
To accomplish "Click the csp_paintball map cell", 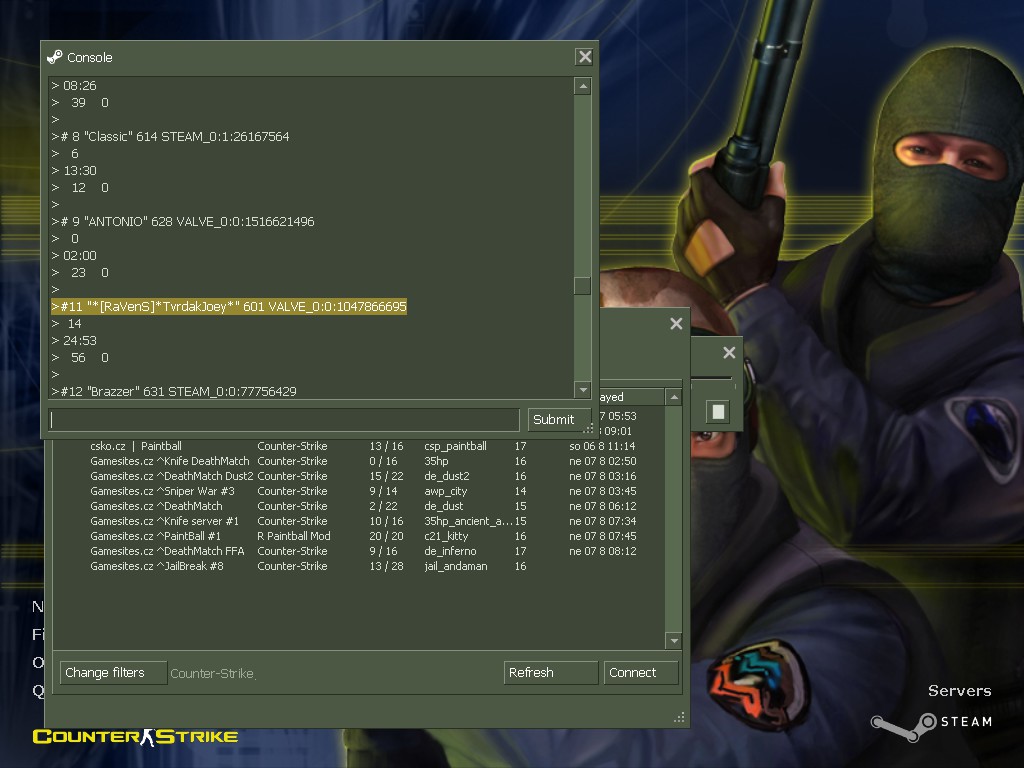I will (x=455, y=446).
